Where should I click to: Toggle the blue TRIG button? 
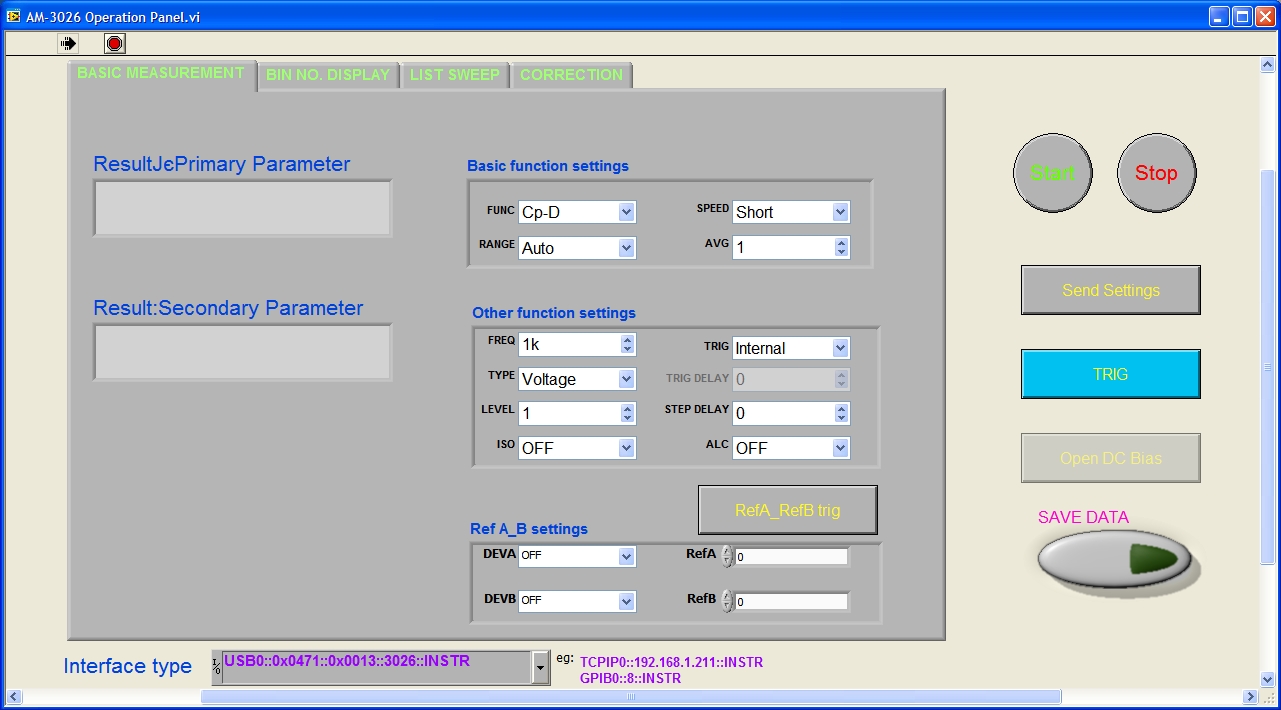tap(1110, 374)
